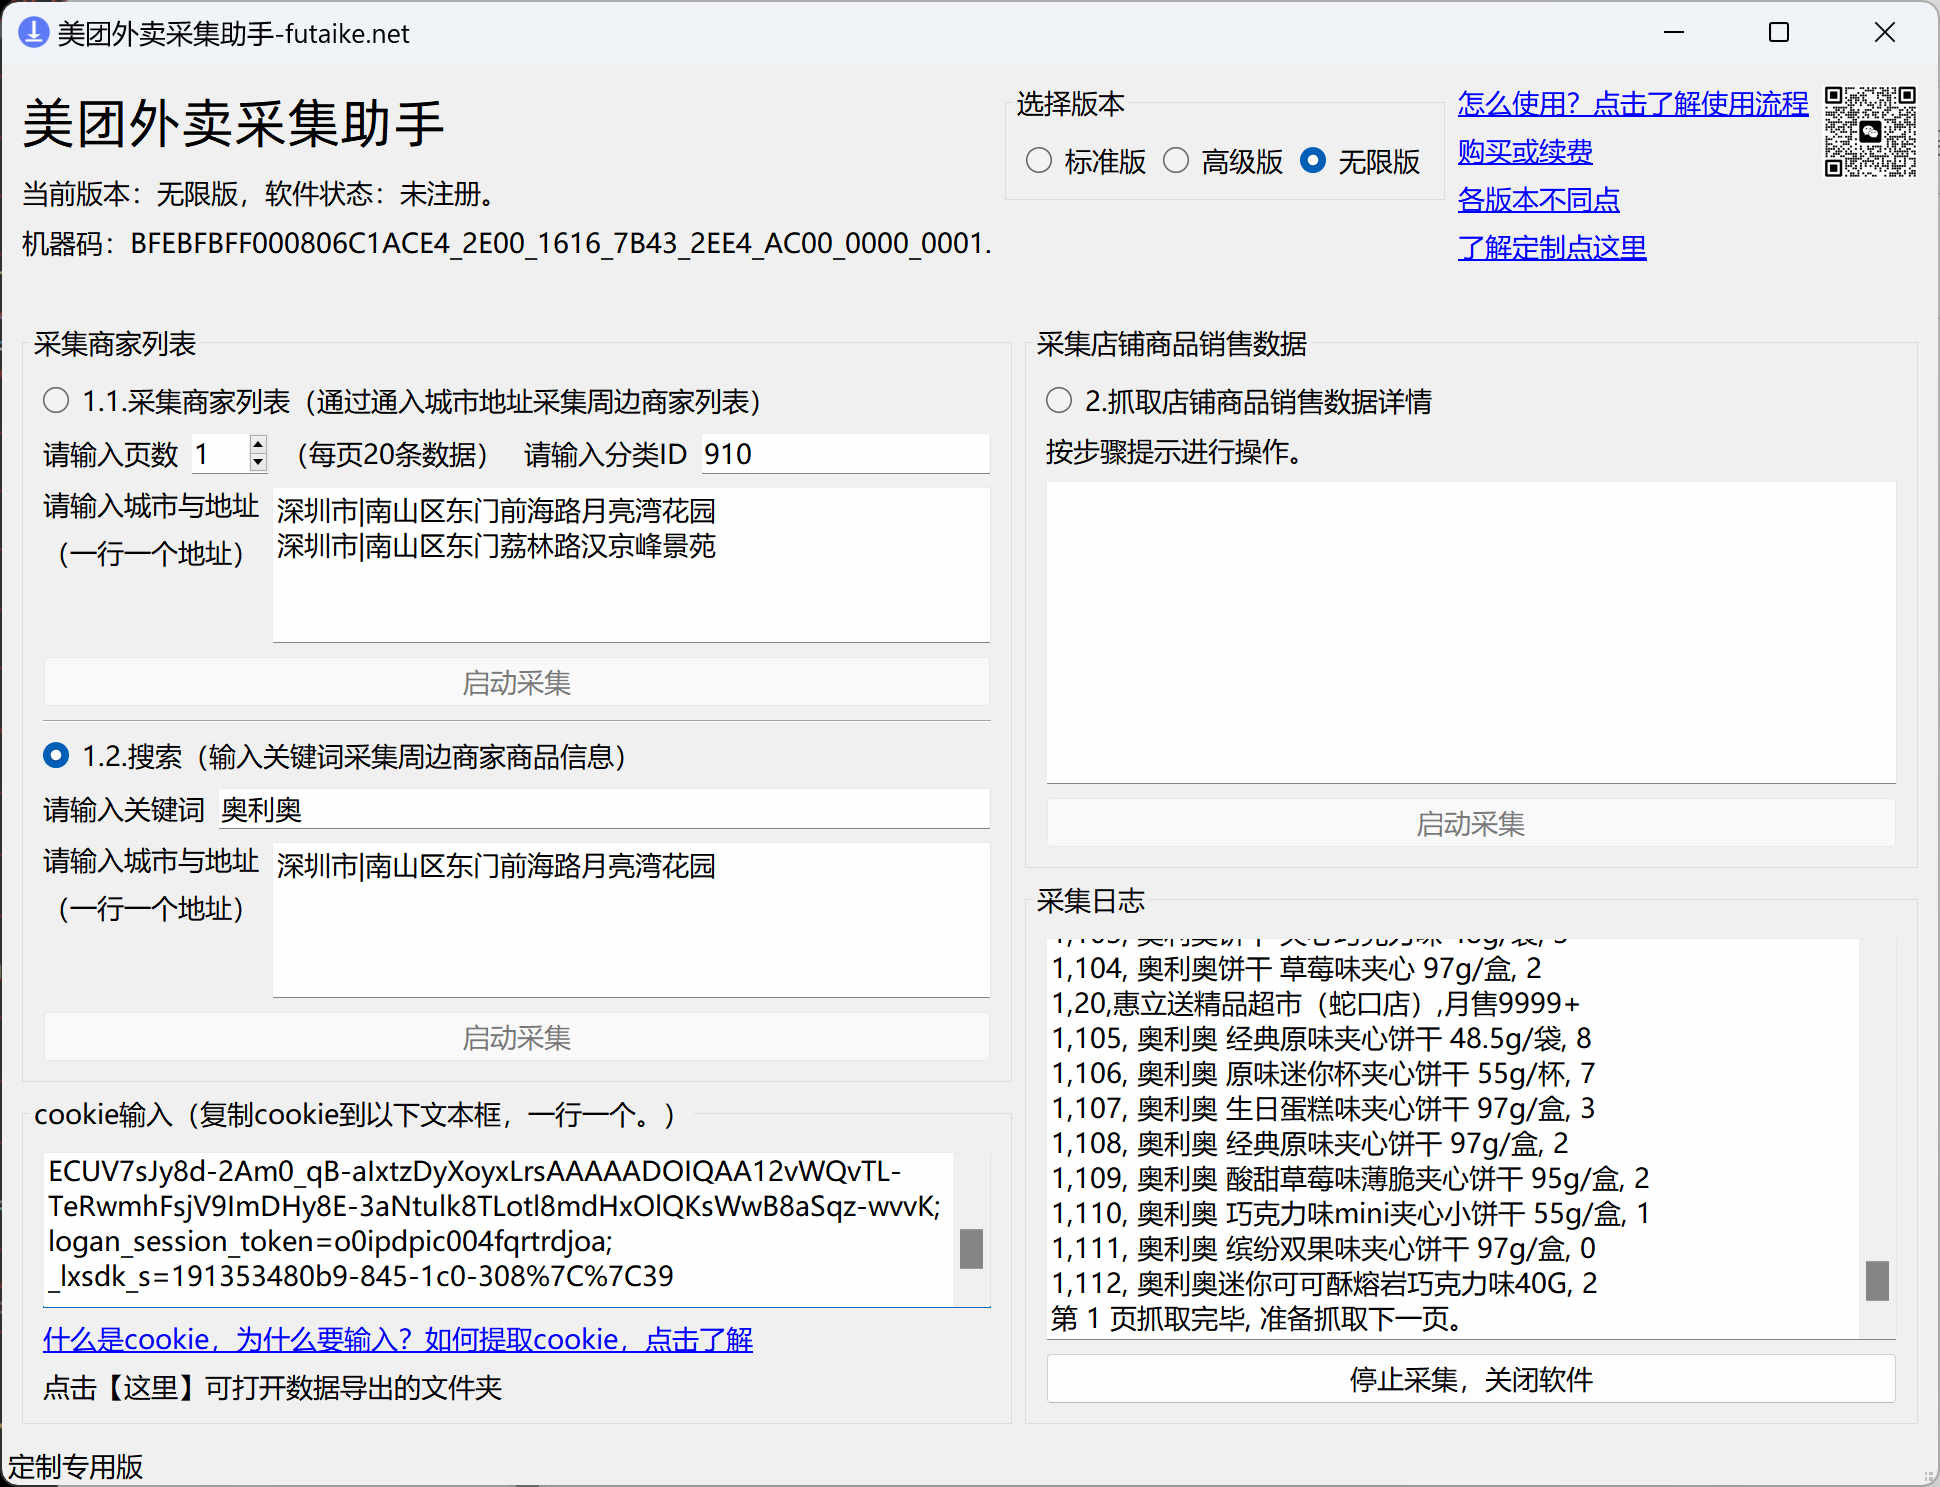Click the app icon in title bar

pyautogui.click(x=33, y=33)
